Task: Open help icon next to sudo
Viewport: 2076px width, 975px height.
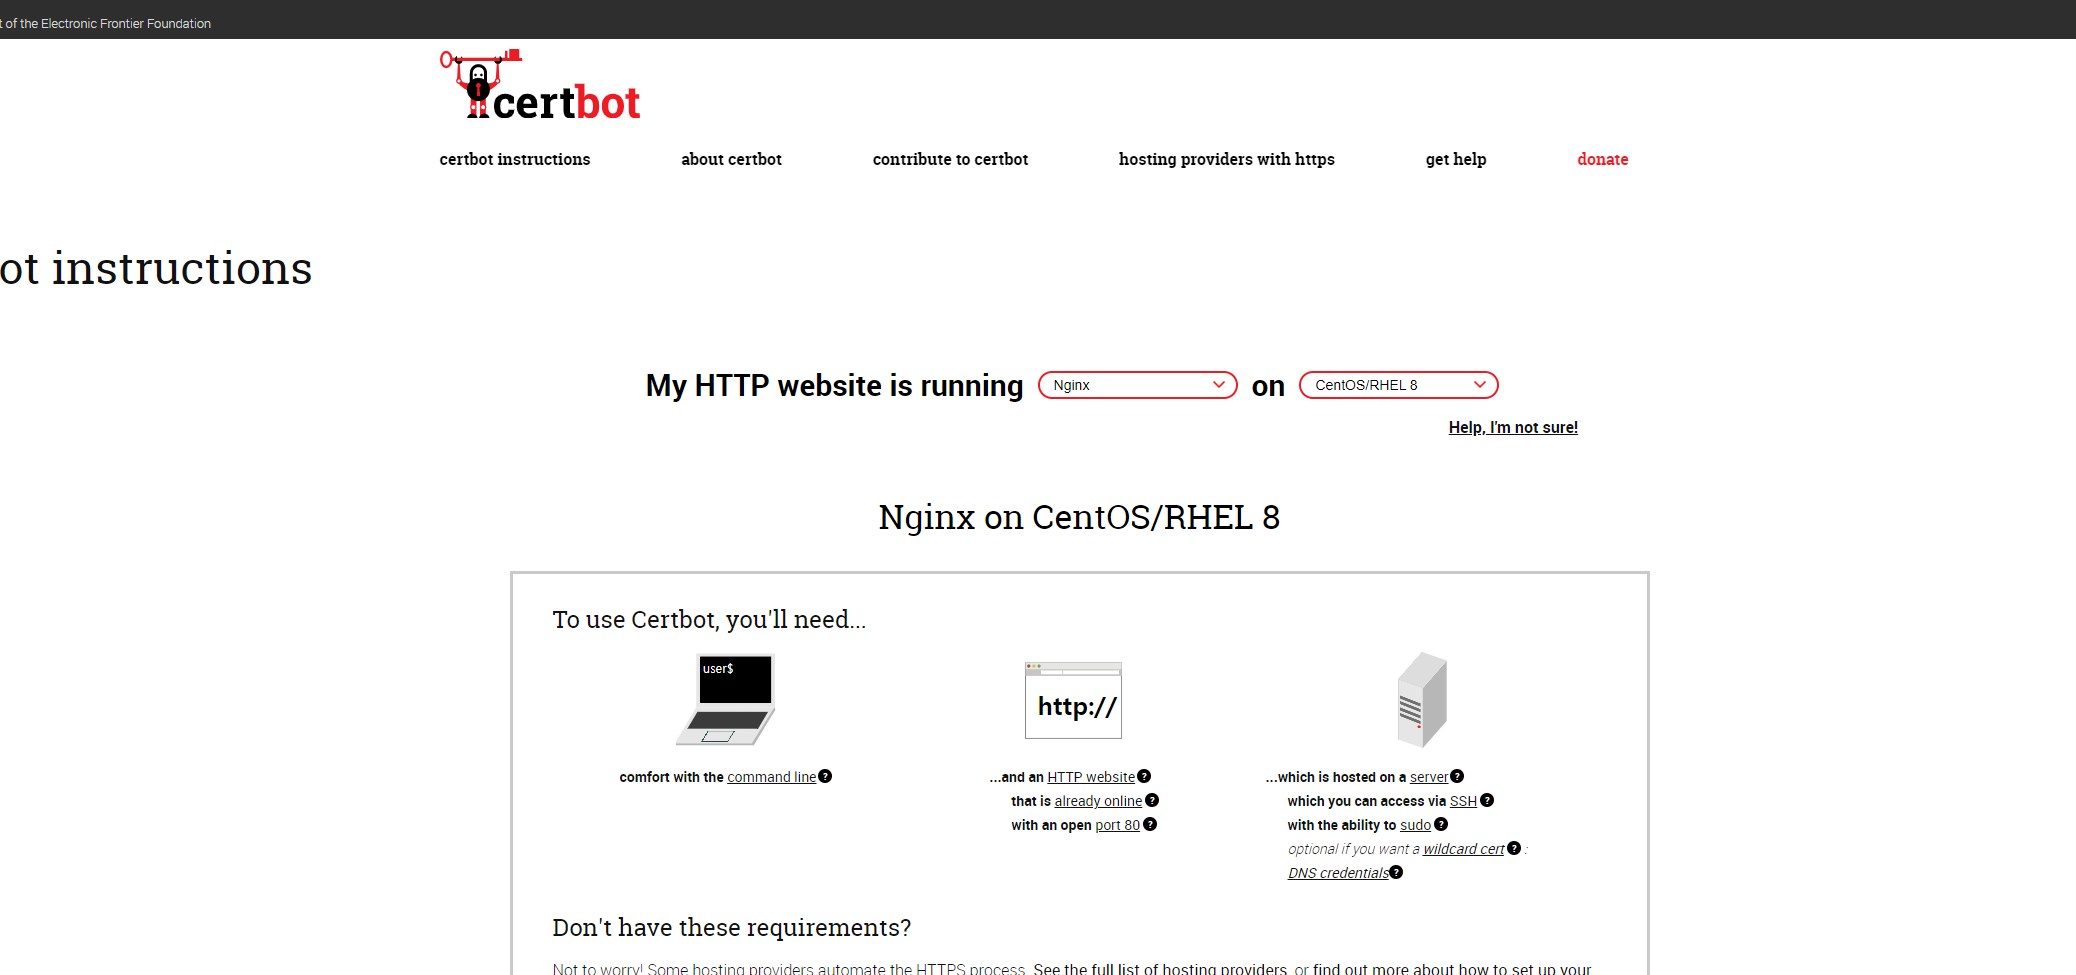Action: pos(1441,824)
